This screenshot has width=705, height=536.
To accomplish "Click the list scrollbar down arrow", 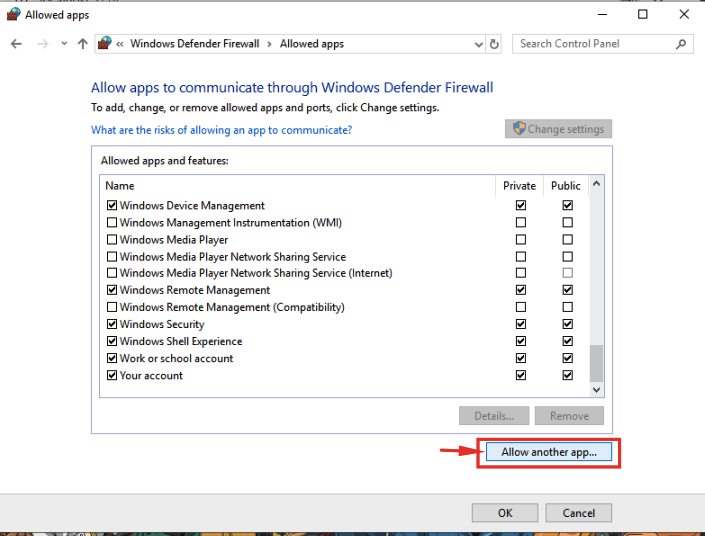I will pyautogui.click(x=596, y=390).
